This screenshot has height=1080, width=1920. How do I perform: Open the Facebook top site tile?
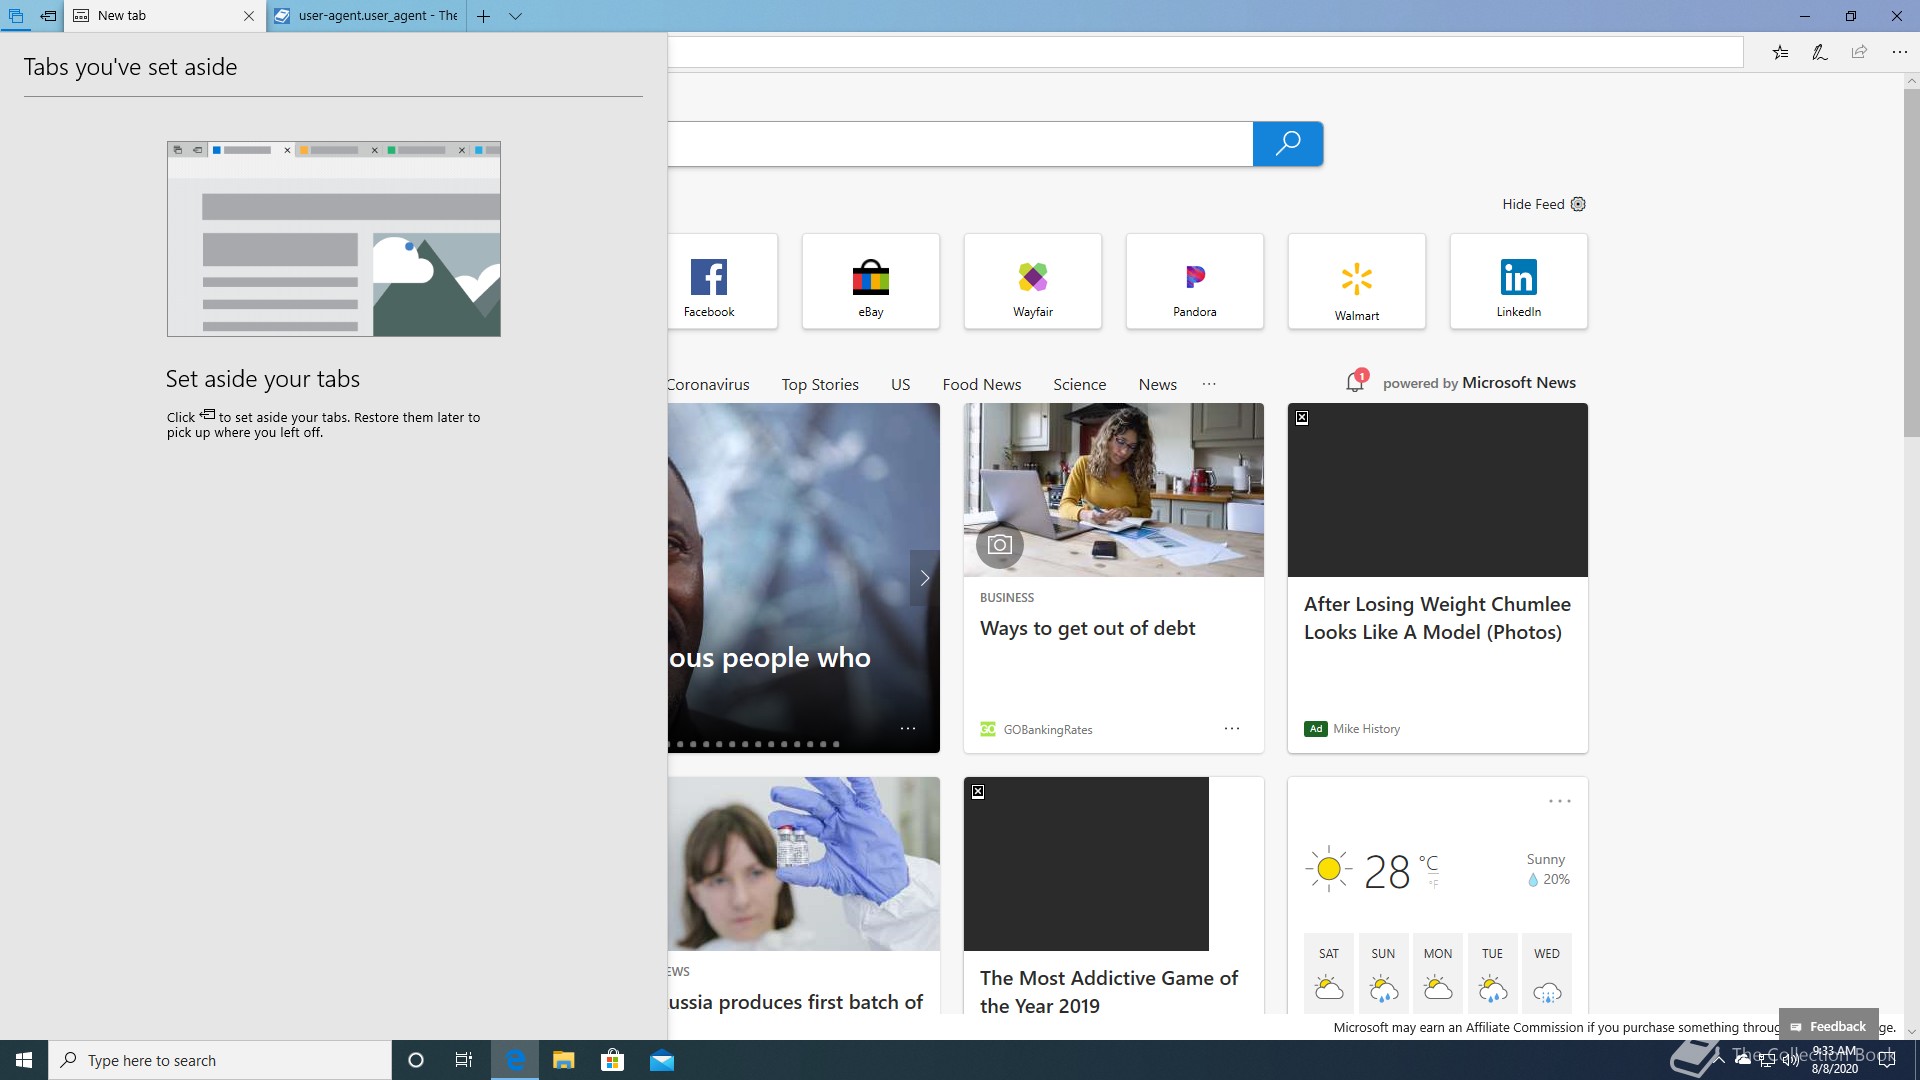(x=722, y=281)
